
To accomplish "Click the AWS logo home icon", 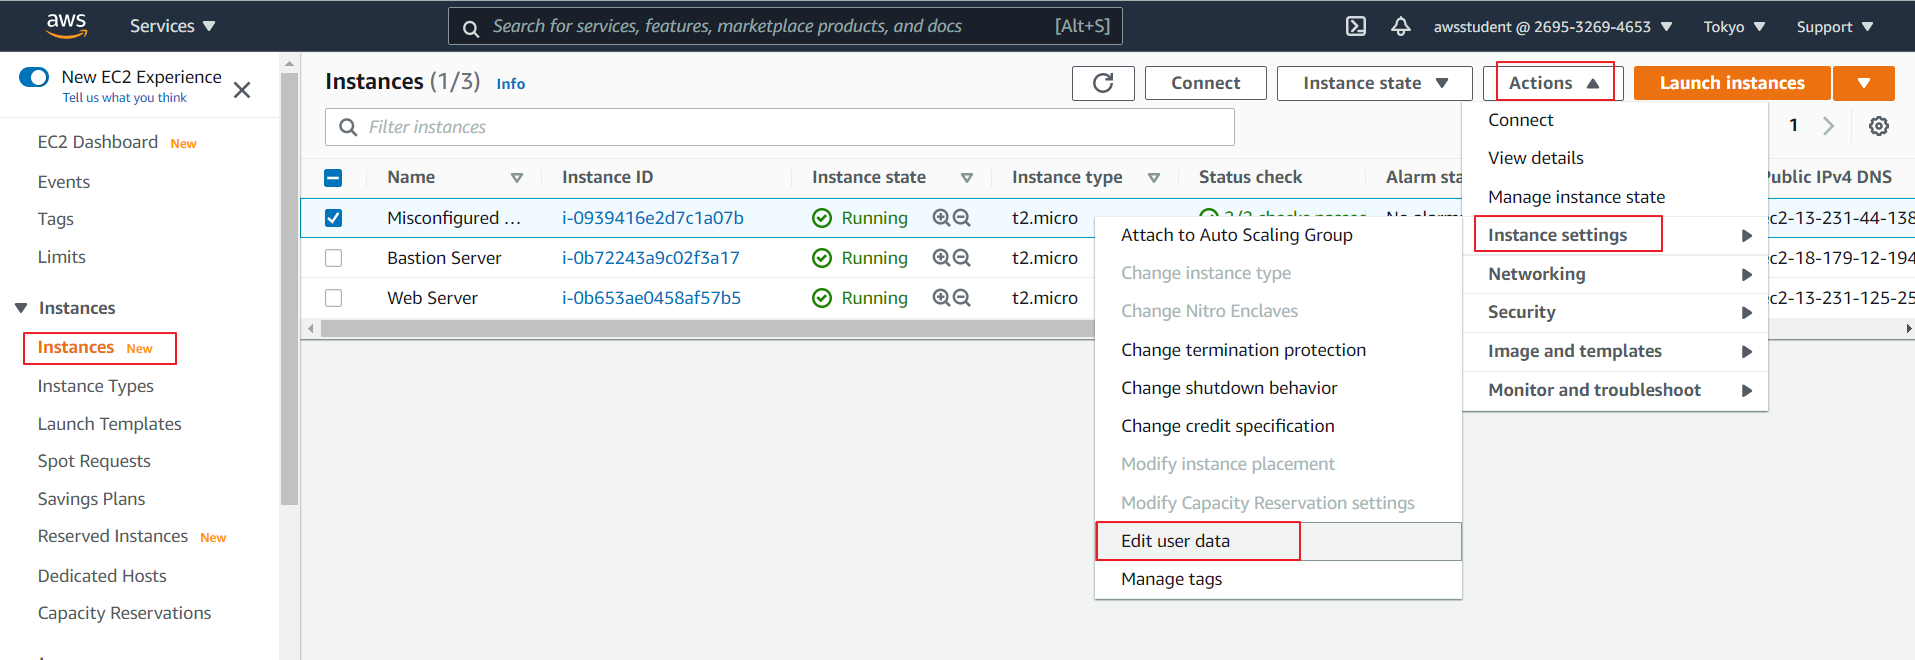I will (x=66, y=25).
